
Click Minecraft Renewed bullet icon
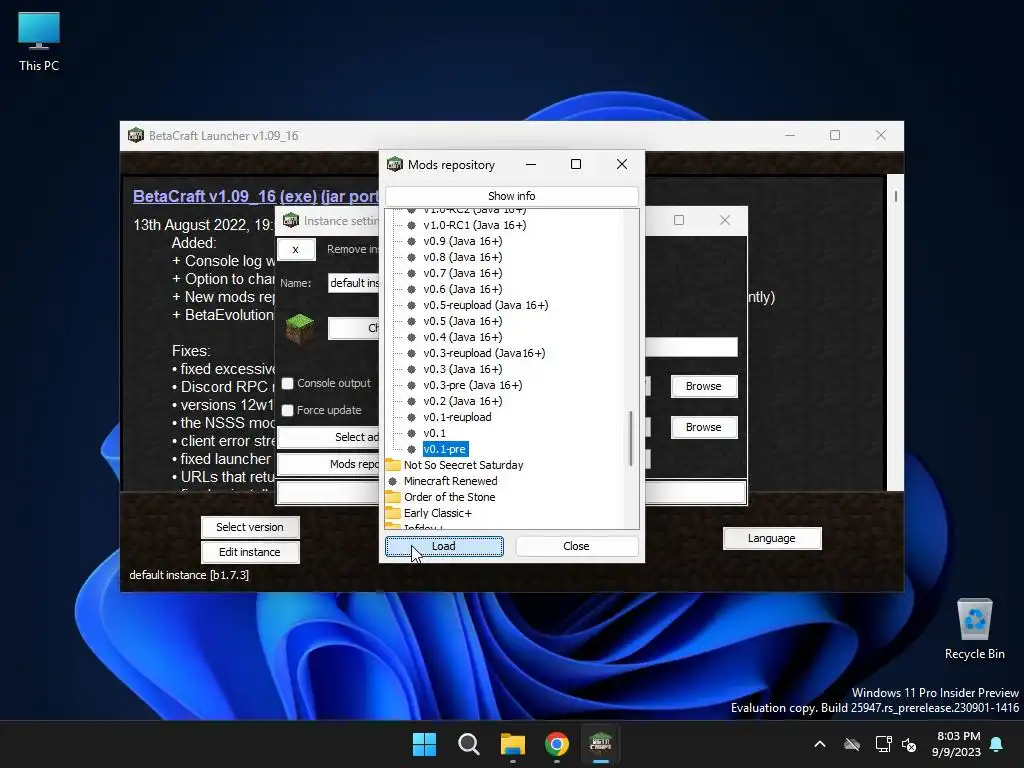tap(392, 481)
